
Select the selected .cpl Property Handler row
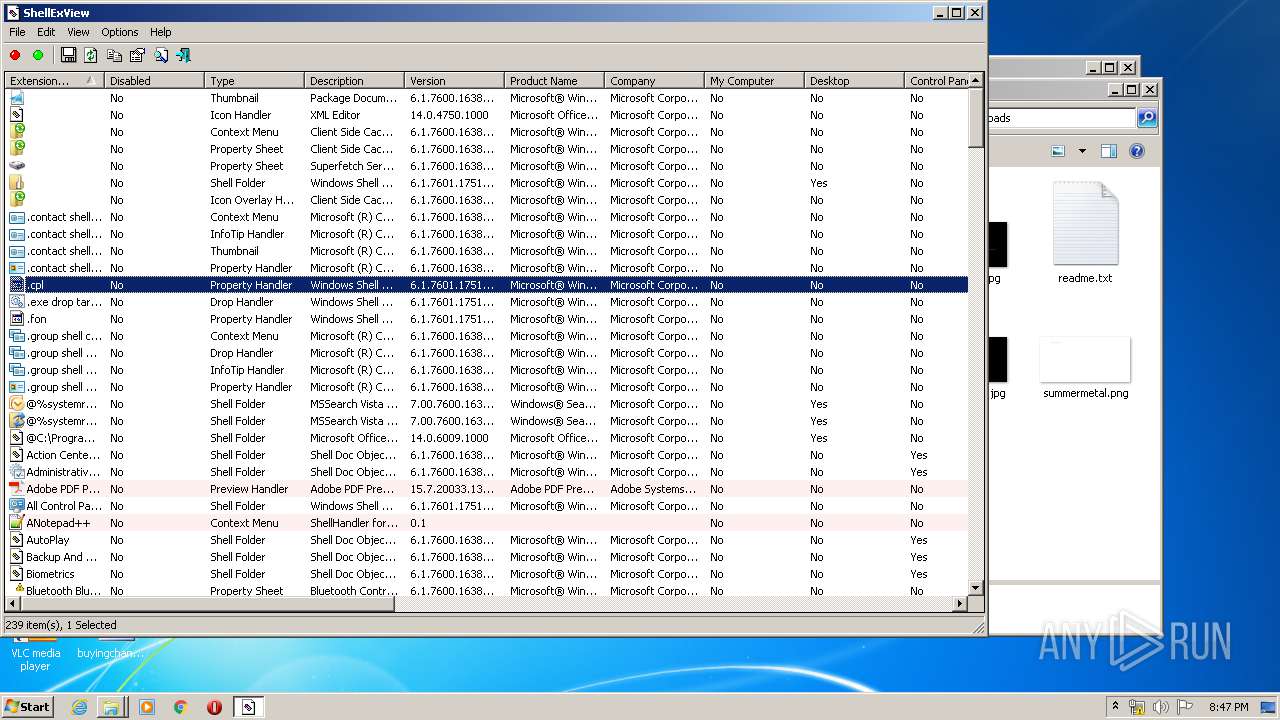coord(487,285)
